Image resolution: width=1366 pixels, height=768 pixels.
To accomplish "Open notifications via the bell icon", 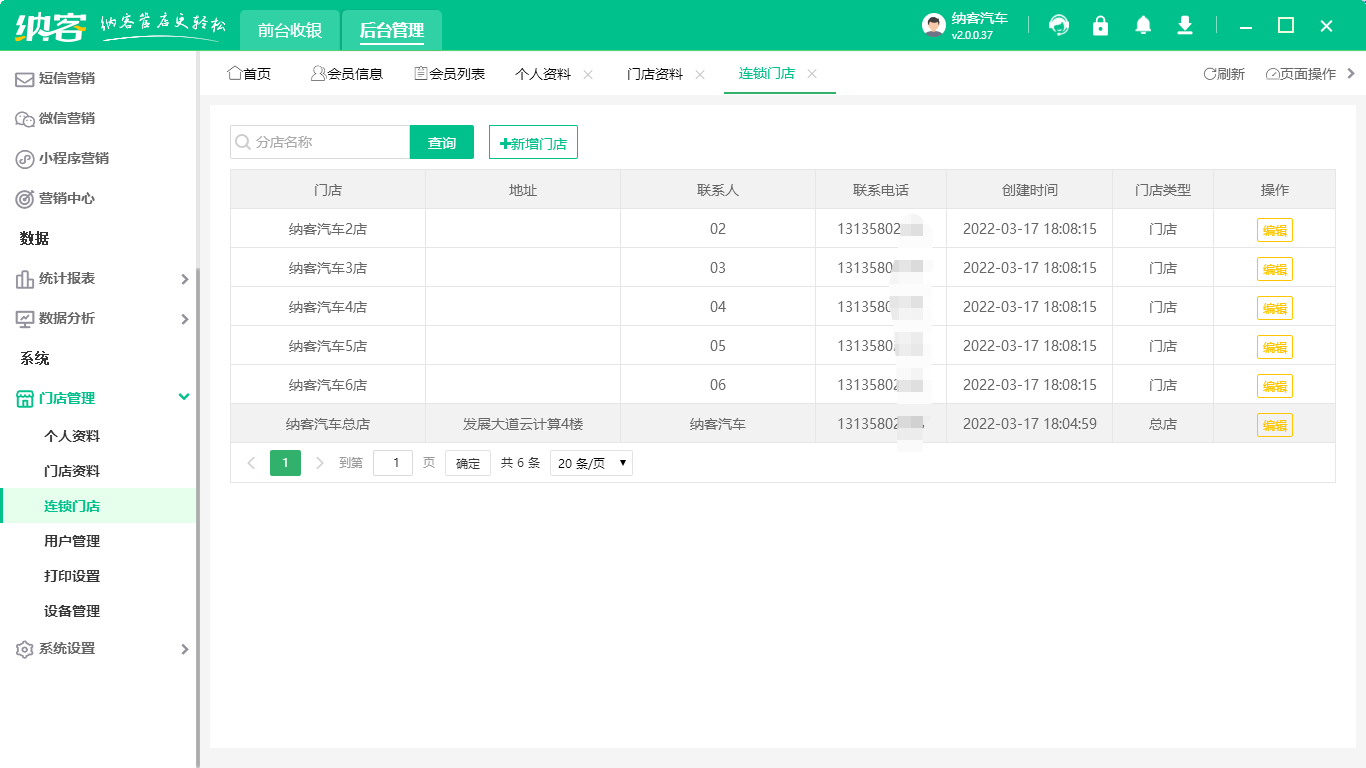I will (x=1142, y=25).
